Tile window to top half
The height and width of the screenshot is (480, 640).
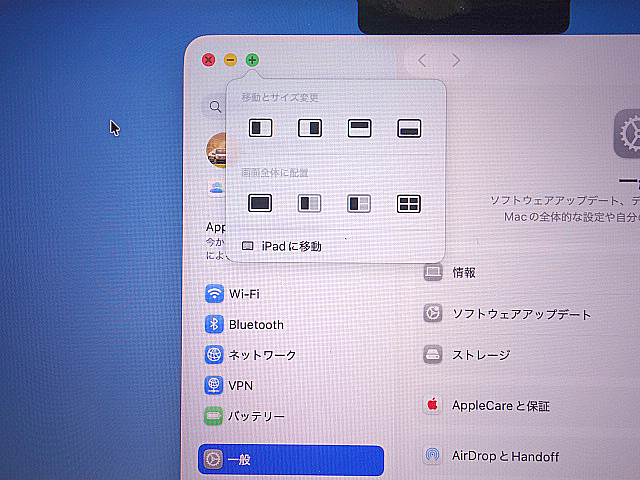(x=360, y=128)
